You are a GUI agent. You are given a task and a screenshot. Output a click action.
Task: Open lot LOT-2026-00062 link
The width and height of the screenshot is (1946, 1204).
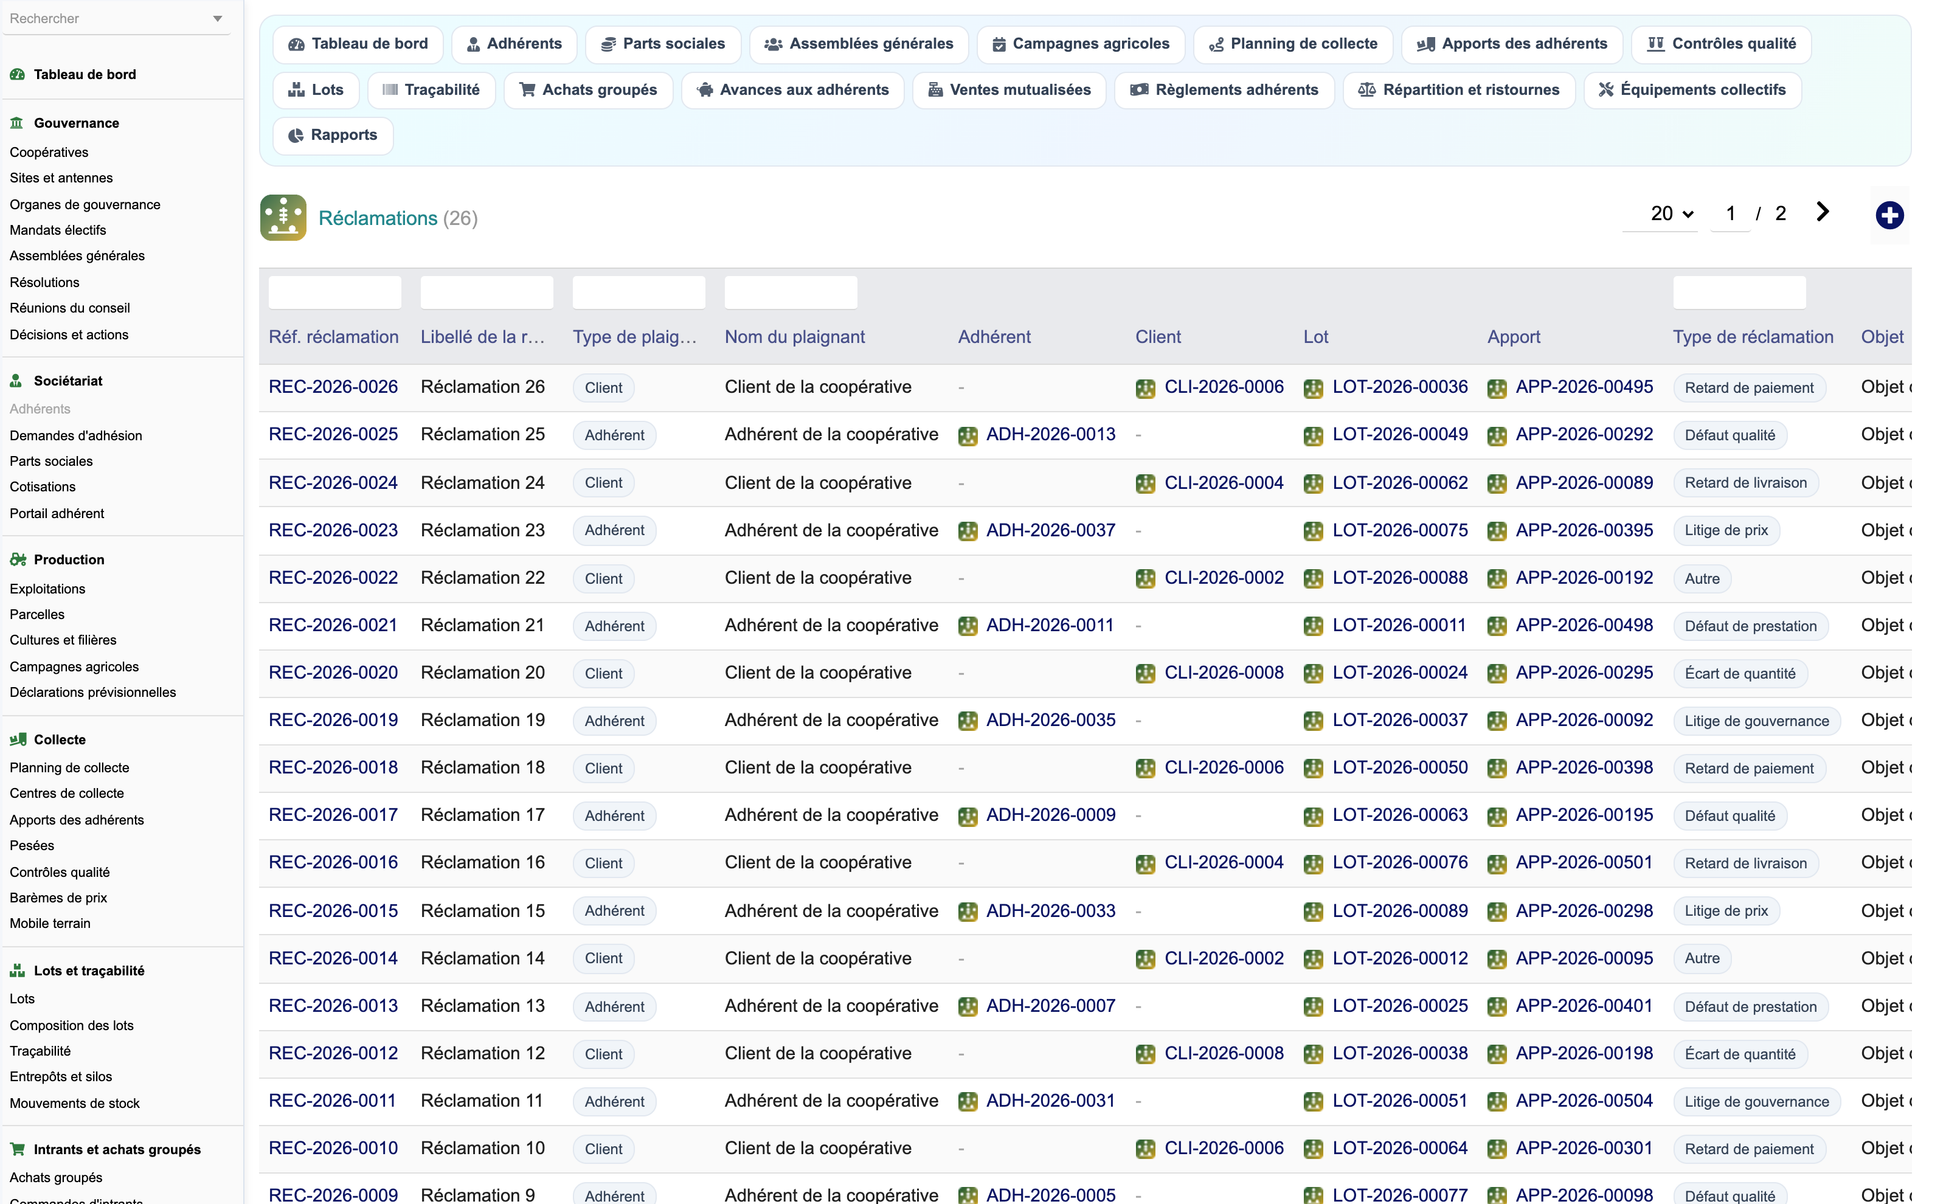click(x=1400, y=483)
